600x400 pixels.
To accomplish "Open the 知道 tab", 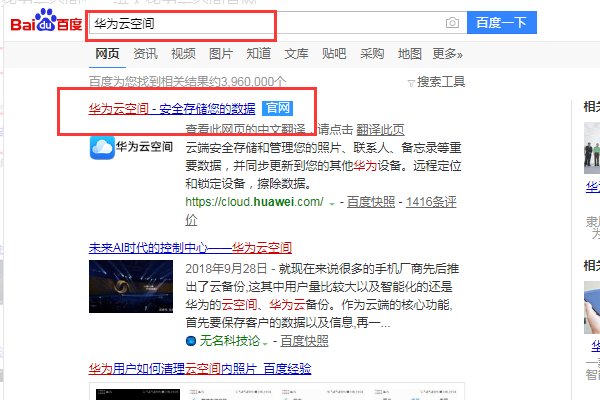I will point(259,54).
